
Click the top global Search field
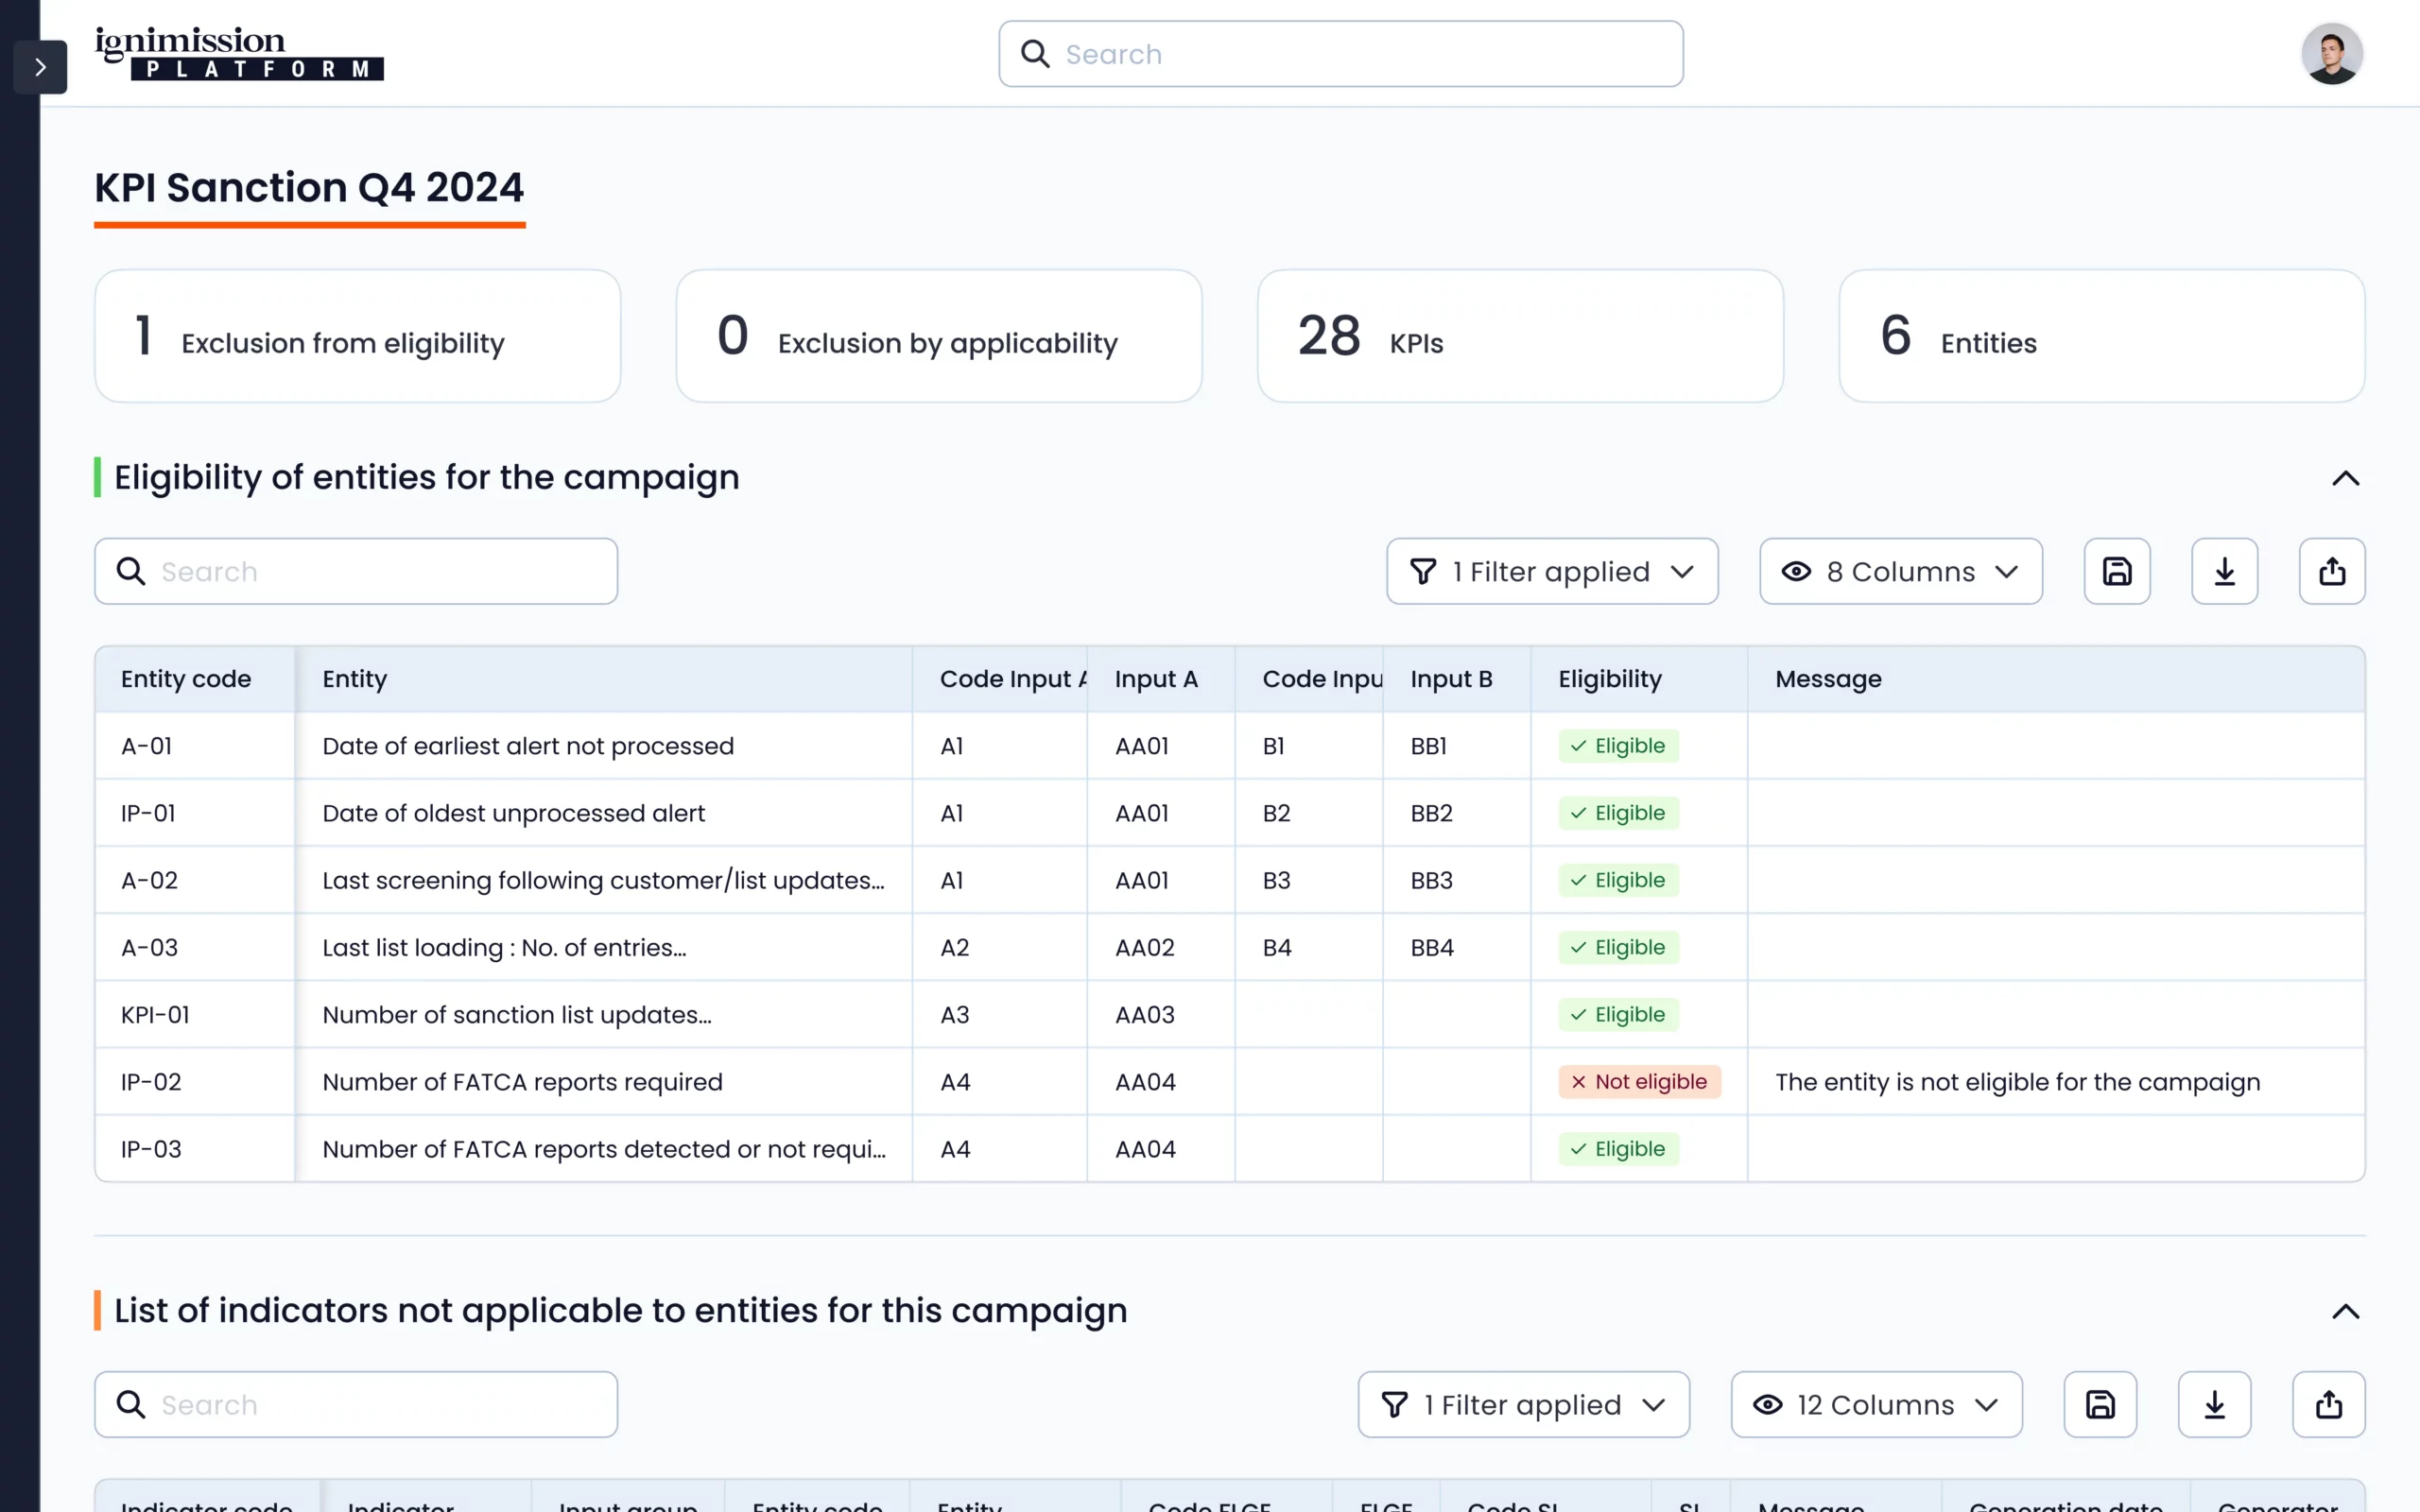[x=1340, y=54]
